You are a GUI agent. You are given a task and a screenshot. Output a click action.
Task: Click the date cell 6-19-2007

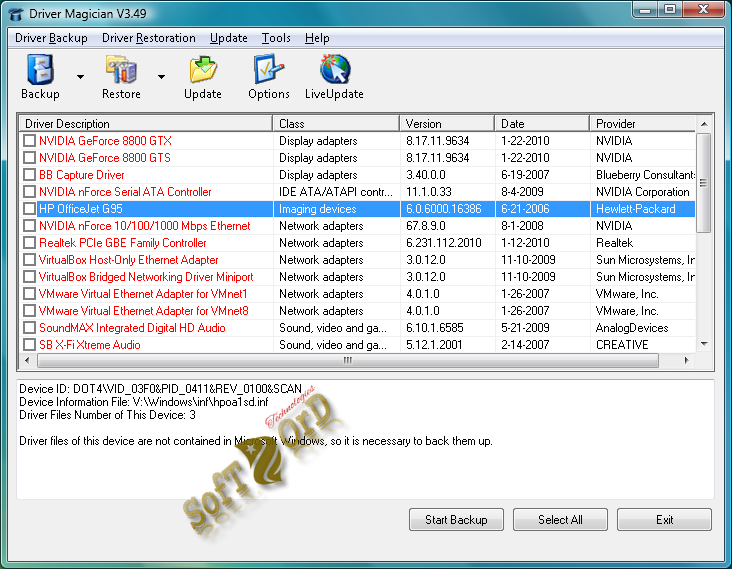coord(525,175)
